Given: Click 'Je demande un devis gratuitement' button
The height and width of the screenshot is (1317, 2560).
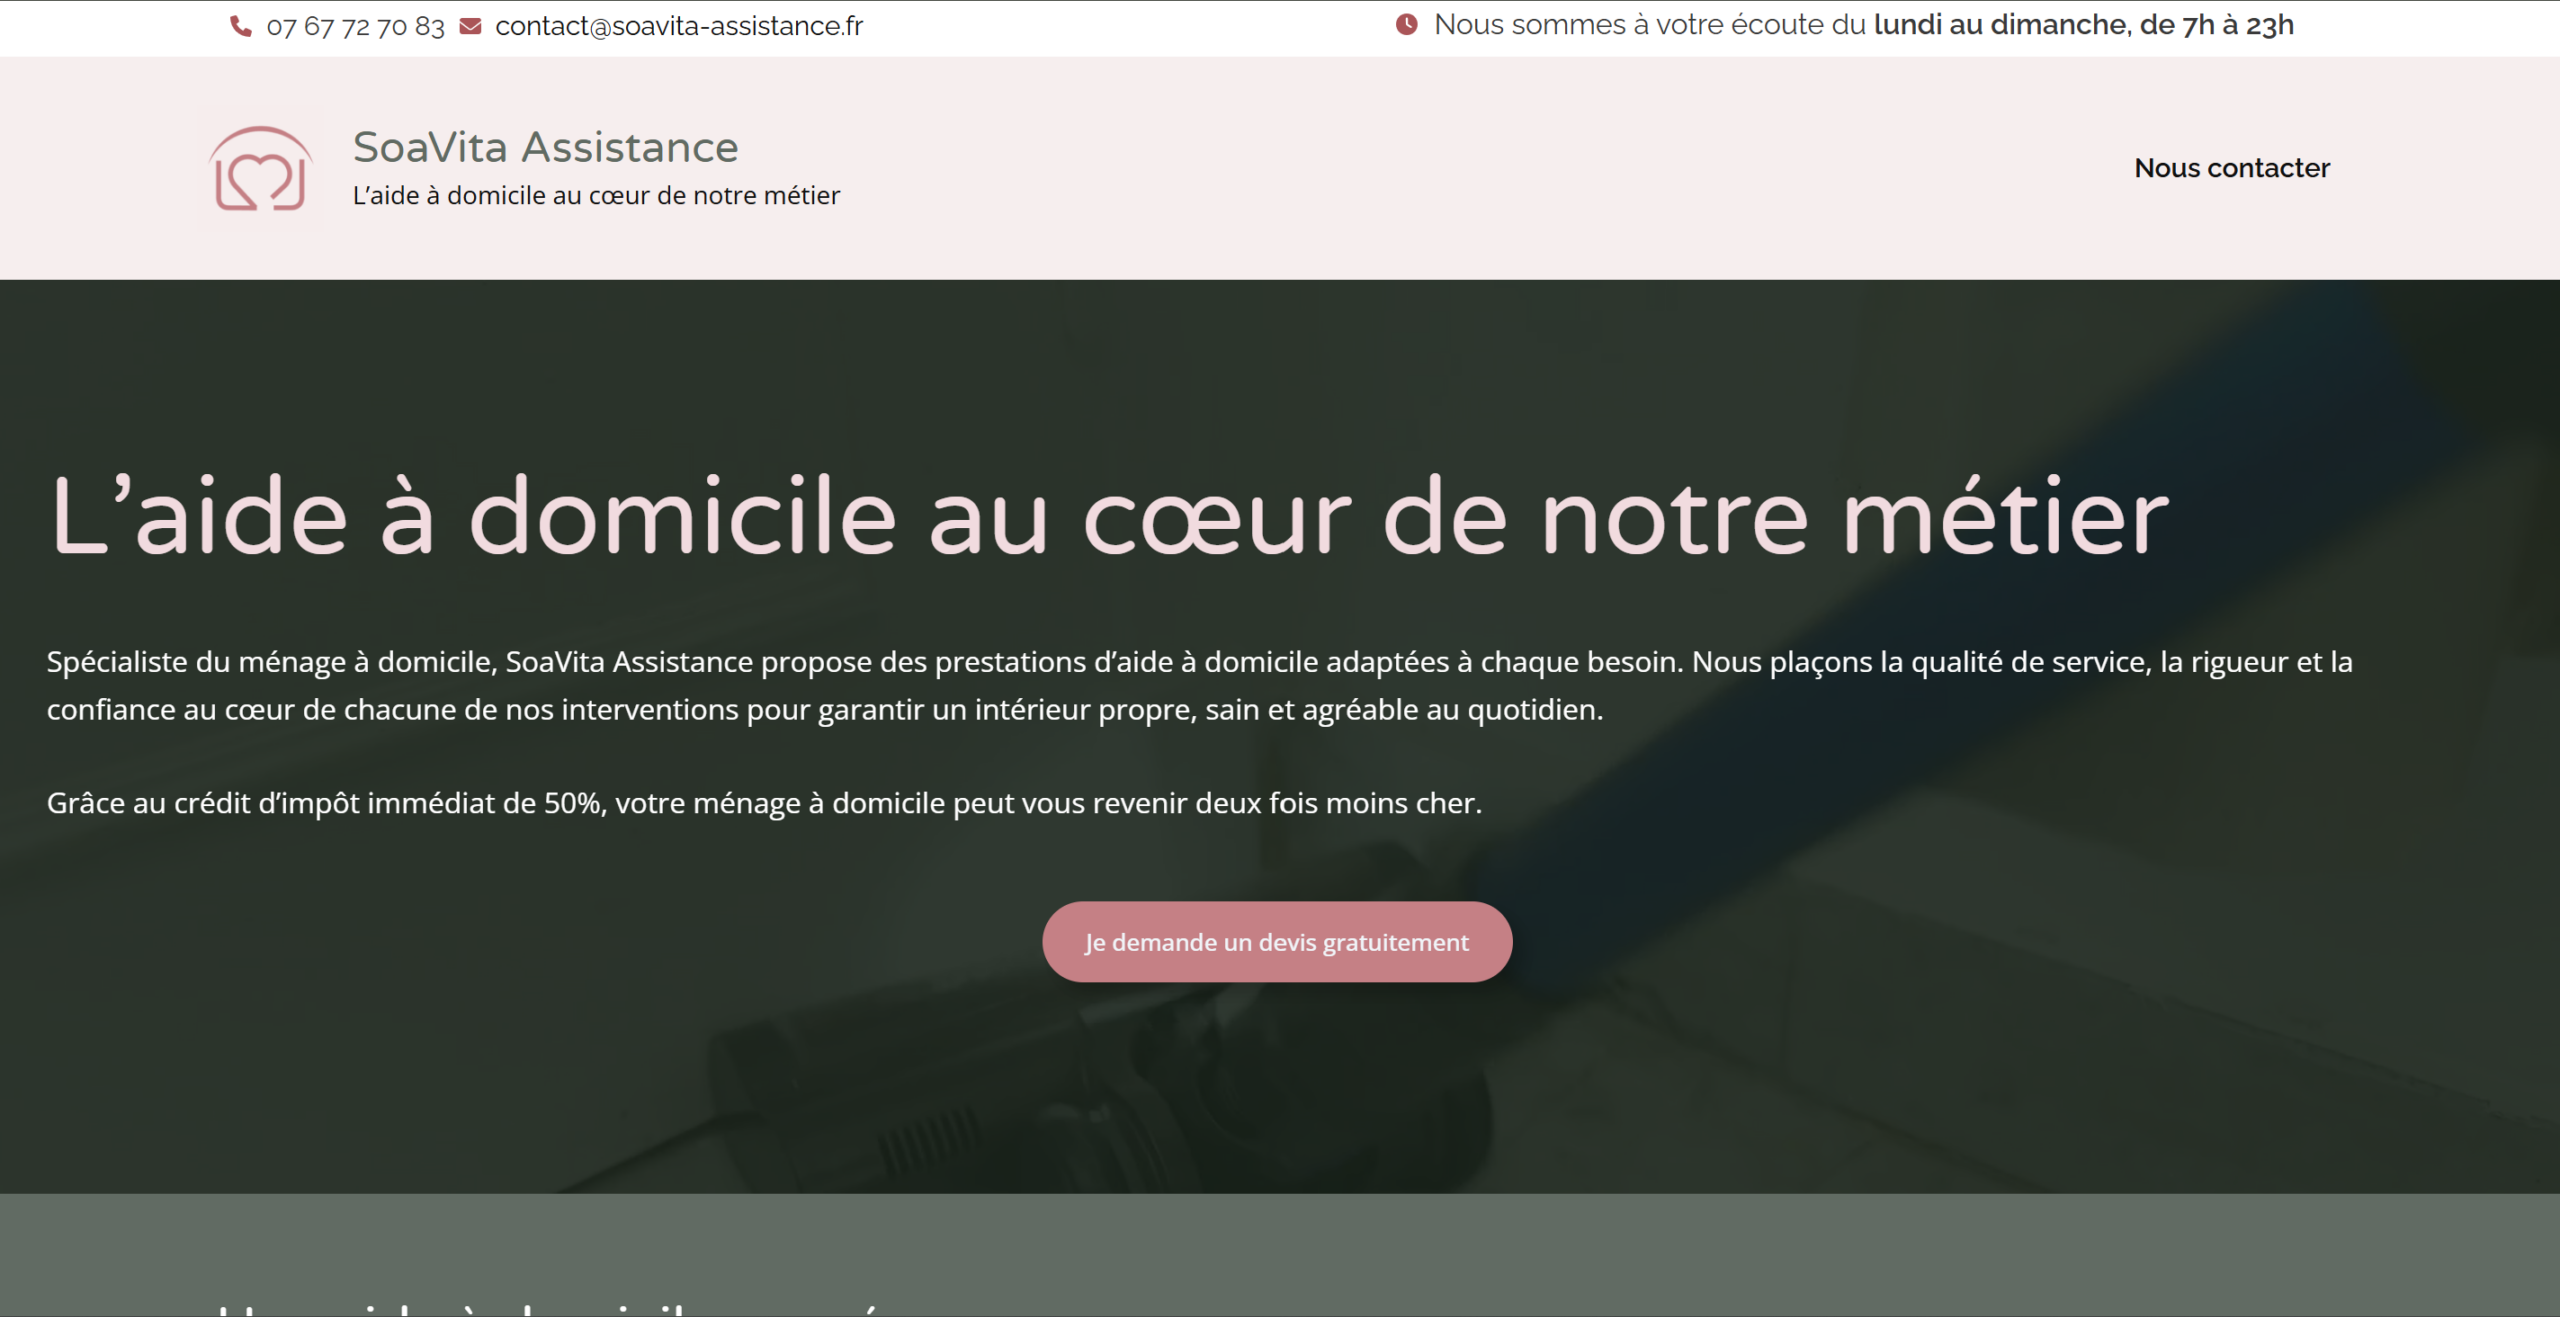Looking at the screenshot, I should (1277, 942).
